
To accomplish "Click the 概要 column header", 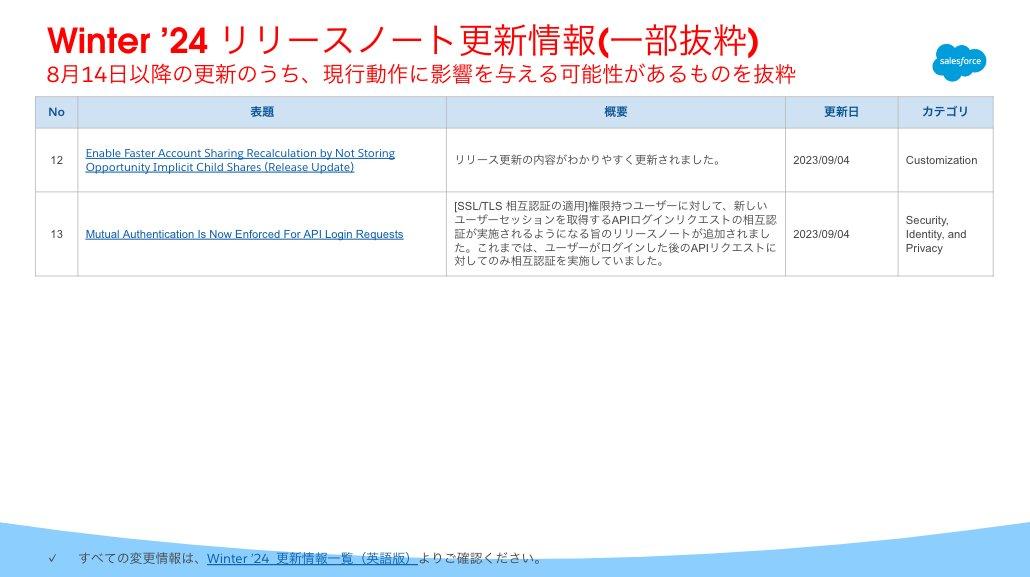I will (x=616, y=112).
